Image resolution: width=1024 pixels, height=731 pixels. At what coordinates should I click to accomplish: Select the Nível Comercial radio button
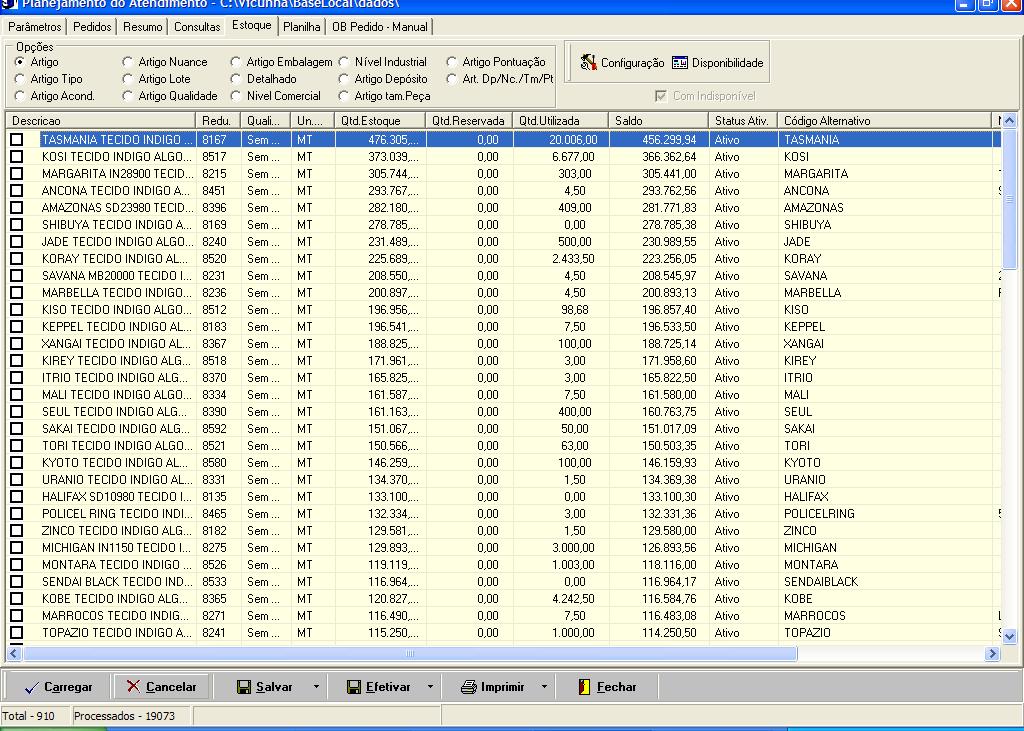tap(236, 96)
